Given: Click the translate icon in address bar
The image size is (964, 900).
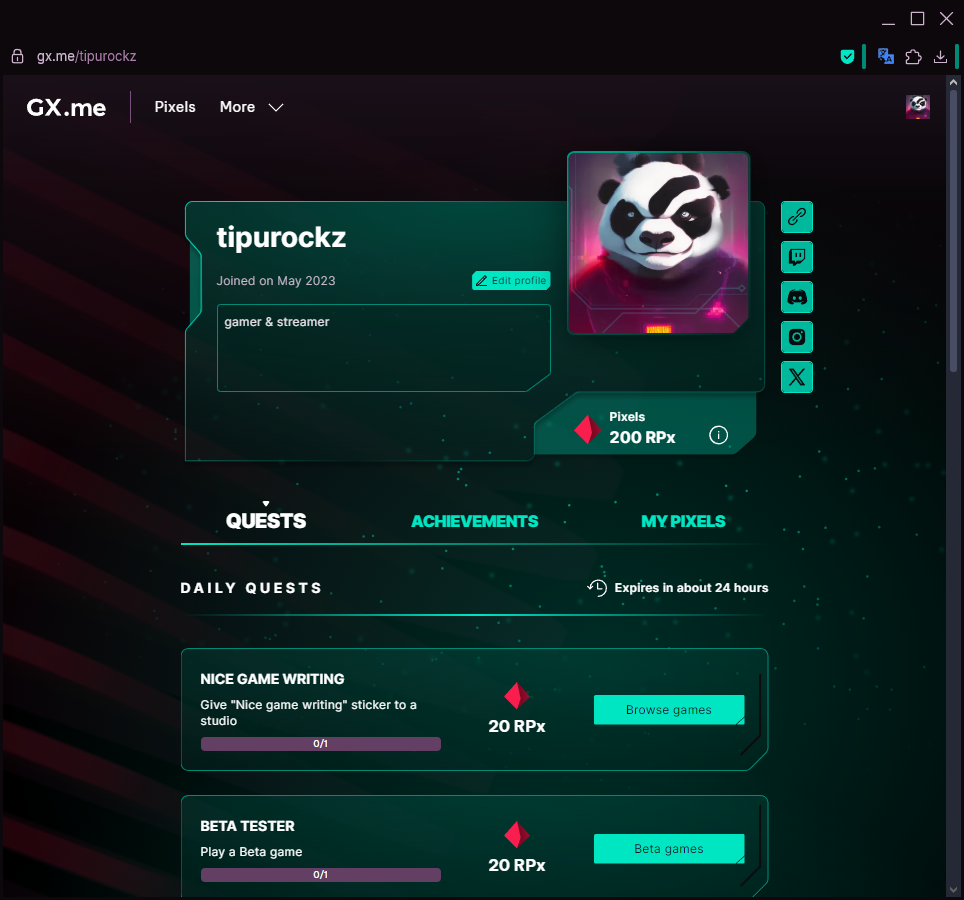Looking at the screenshot, I should point(885,57).
